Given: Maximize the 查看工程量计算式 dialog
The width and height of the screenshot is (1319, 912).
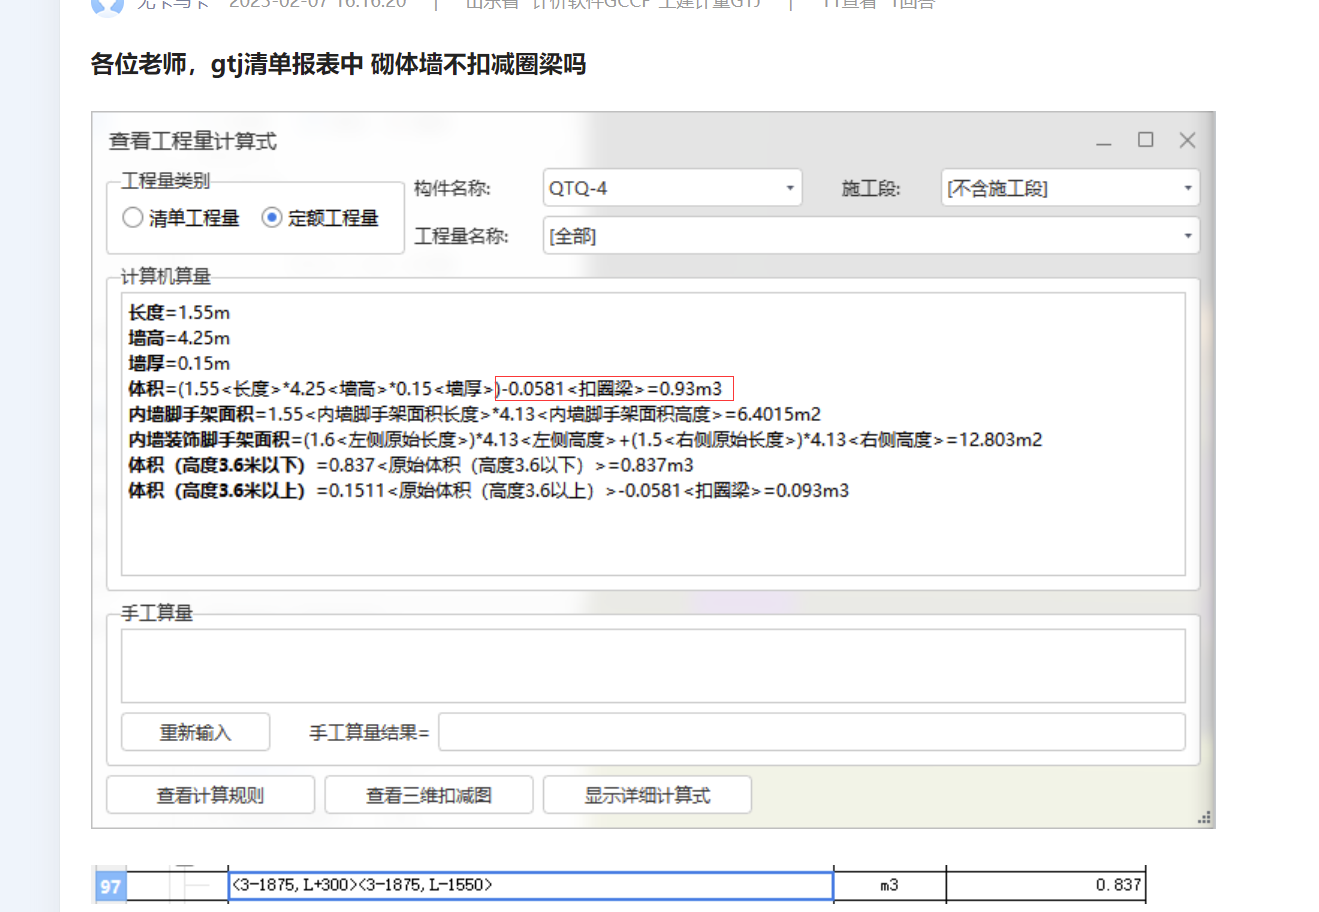Looking at the screenshot, I should click(x=1146, y=140).
